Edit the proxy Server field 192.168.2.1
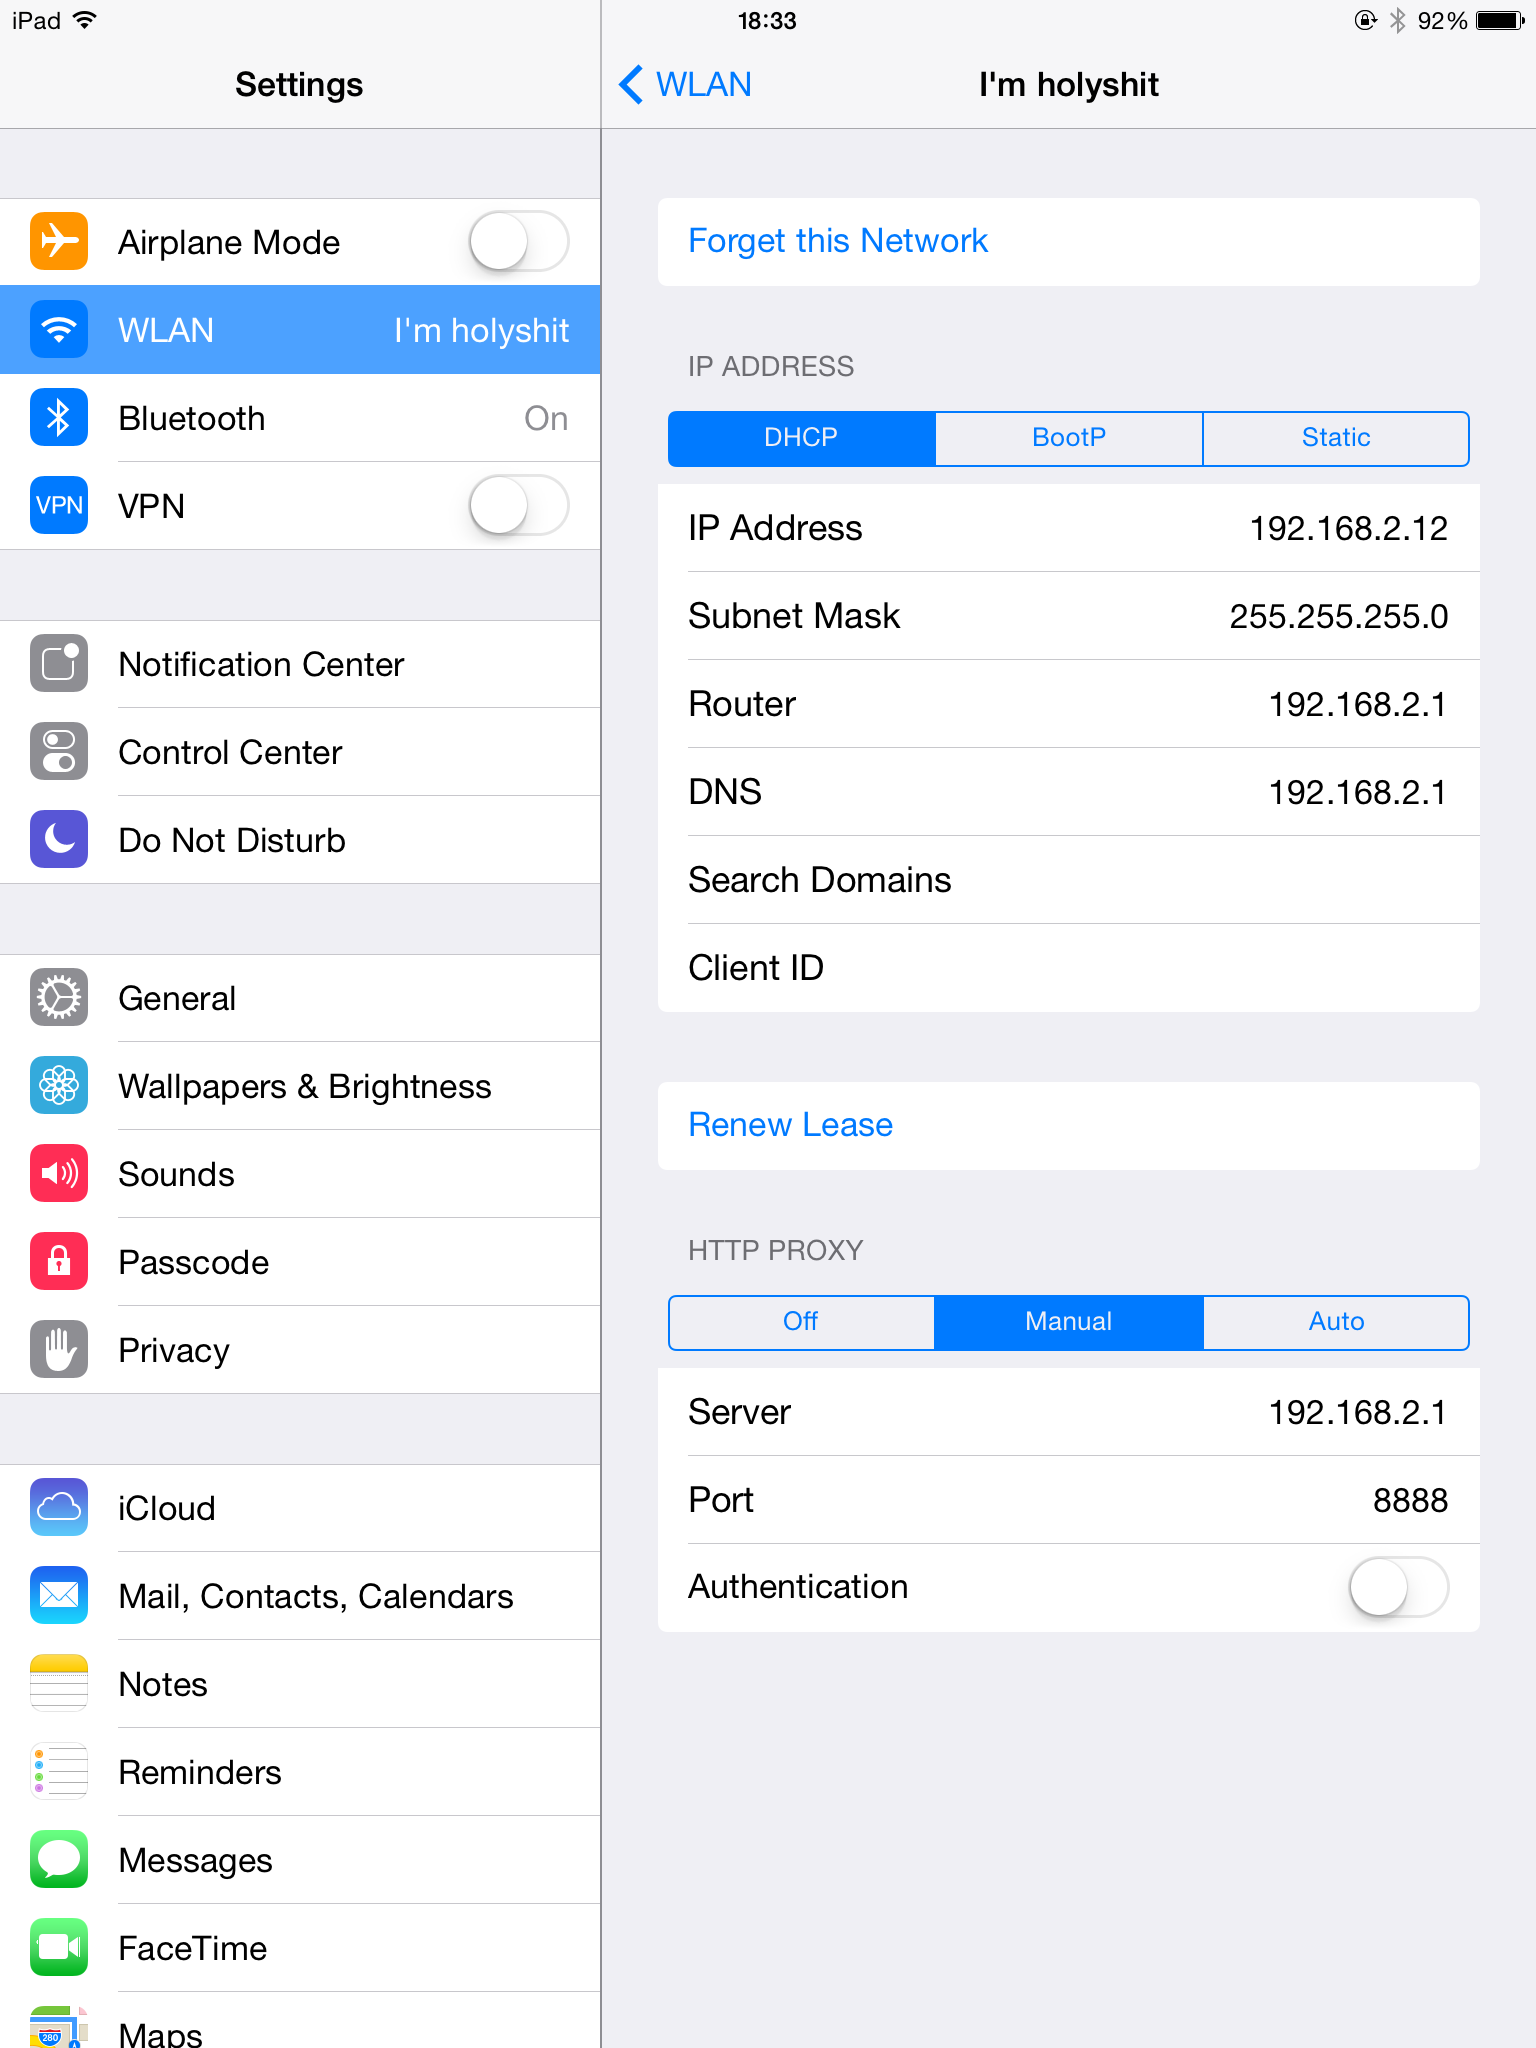Image resolution: width=1536 pixels, height=2048 pixels. 1069,1412
